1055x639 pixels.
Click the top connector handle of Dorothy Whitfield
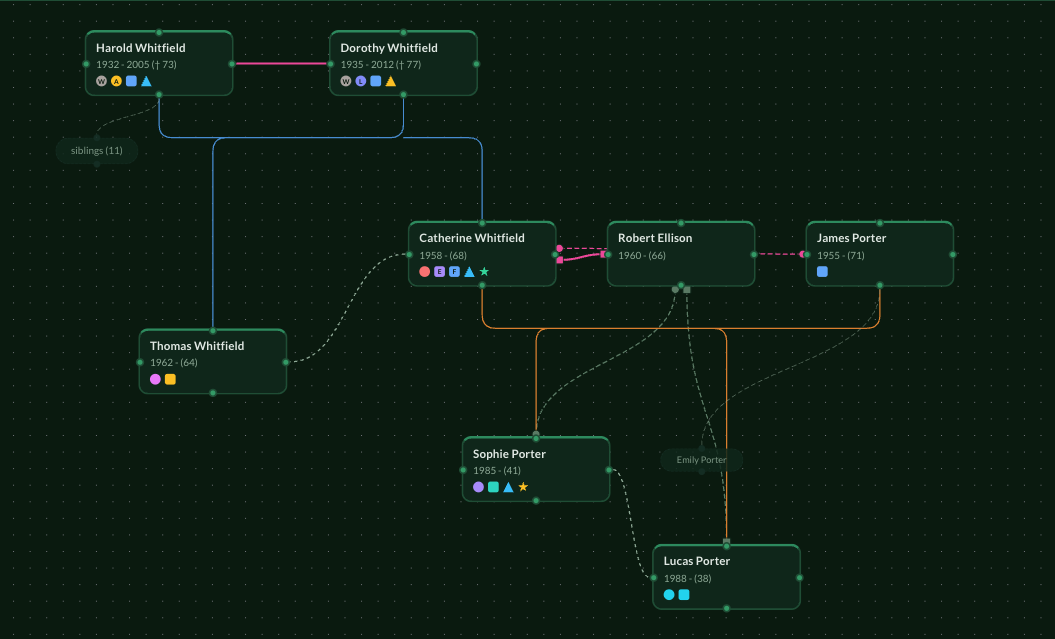(403, 32)
